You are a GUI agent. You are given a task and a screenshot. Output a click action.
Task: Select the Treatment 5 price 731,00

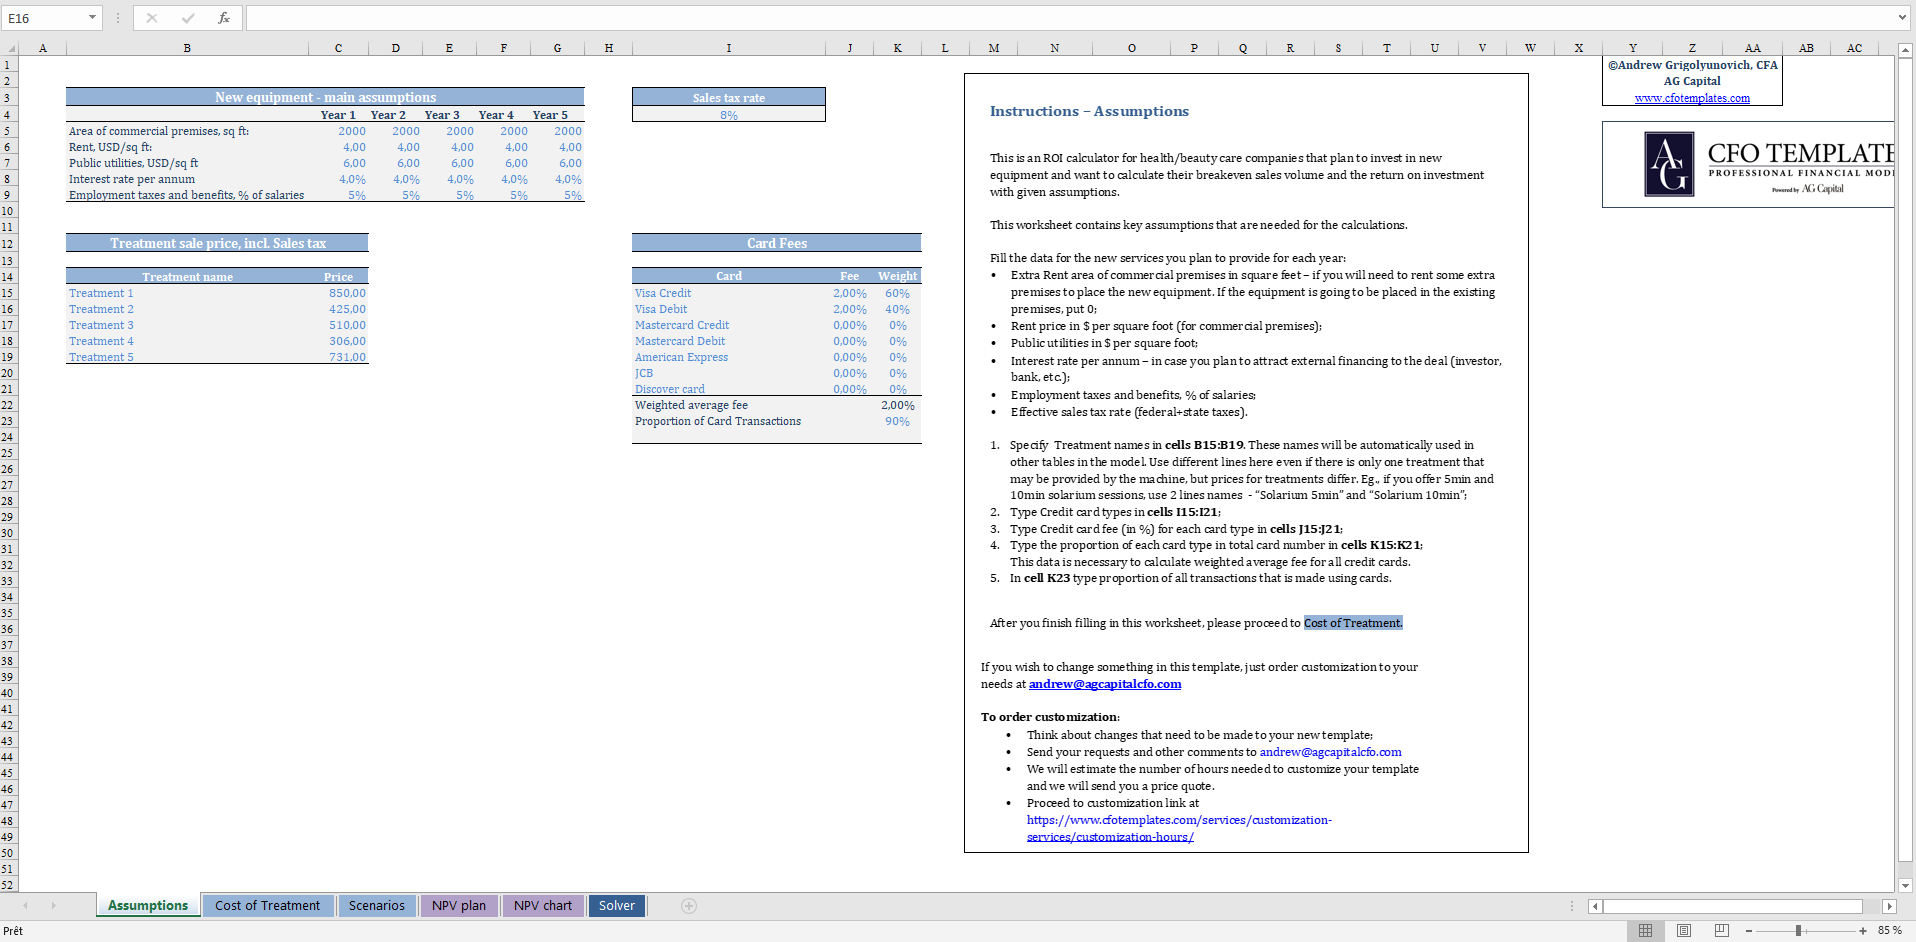point(338,357)
